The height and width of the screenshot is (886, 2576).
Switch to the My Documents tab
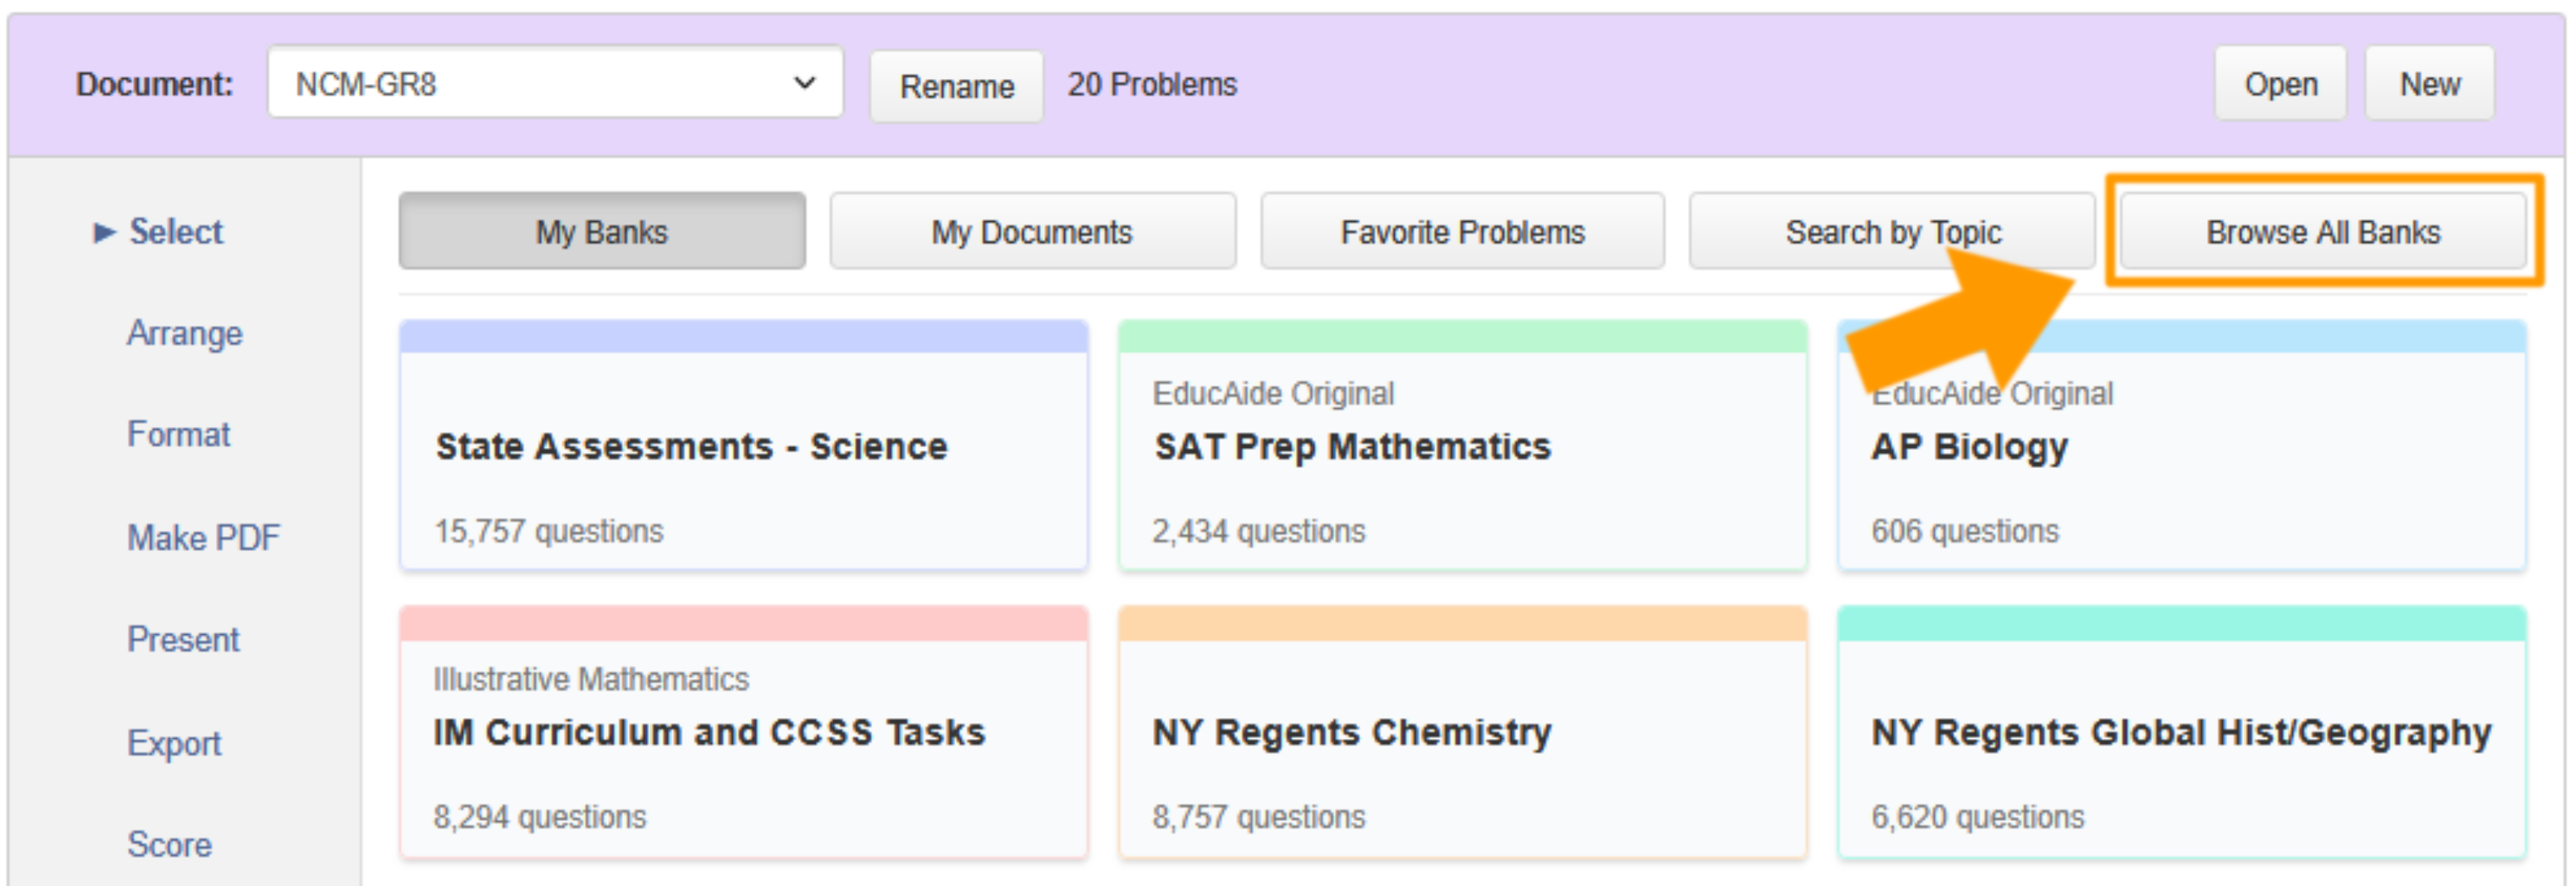[1031, 232]
